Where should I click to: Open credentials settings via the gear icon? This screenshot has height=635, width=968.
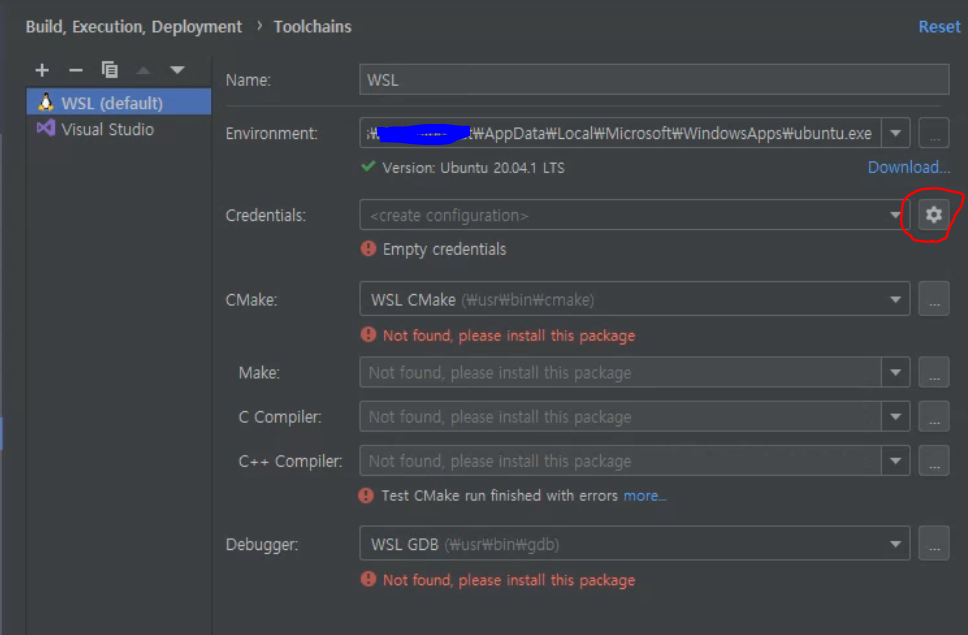click(x=933, y=214)
